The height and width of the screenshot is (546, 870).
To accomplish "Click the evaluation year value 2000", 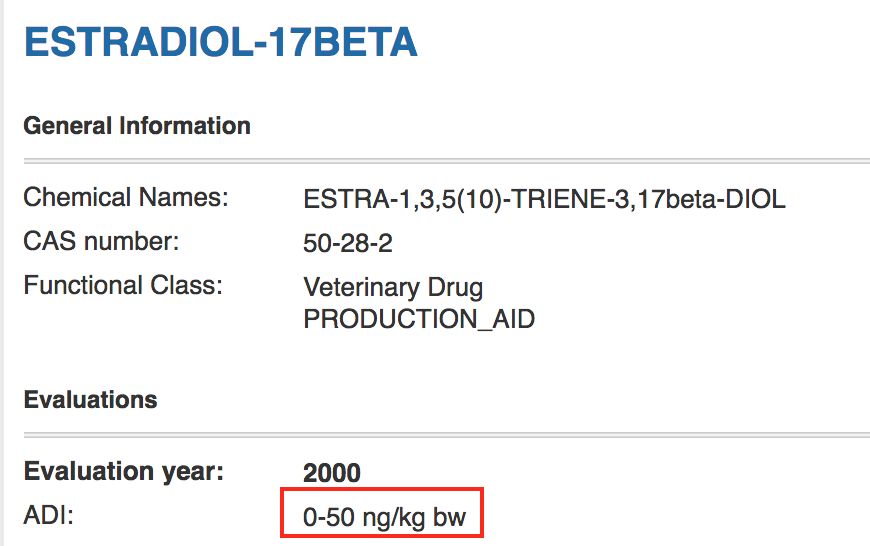I will [332, 472].
